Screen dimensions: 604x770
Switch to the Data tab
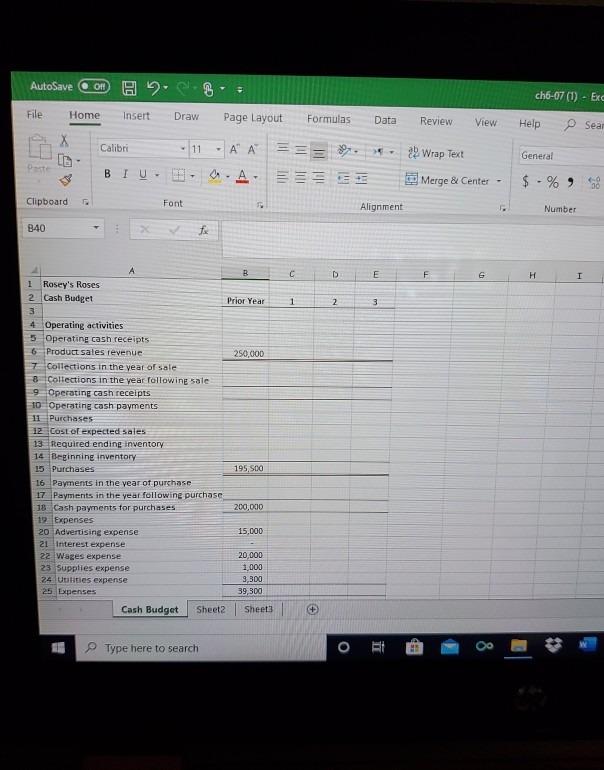(385, 120)
